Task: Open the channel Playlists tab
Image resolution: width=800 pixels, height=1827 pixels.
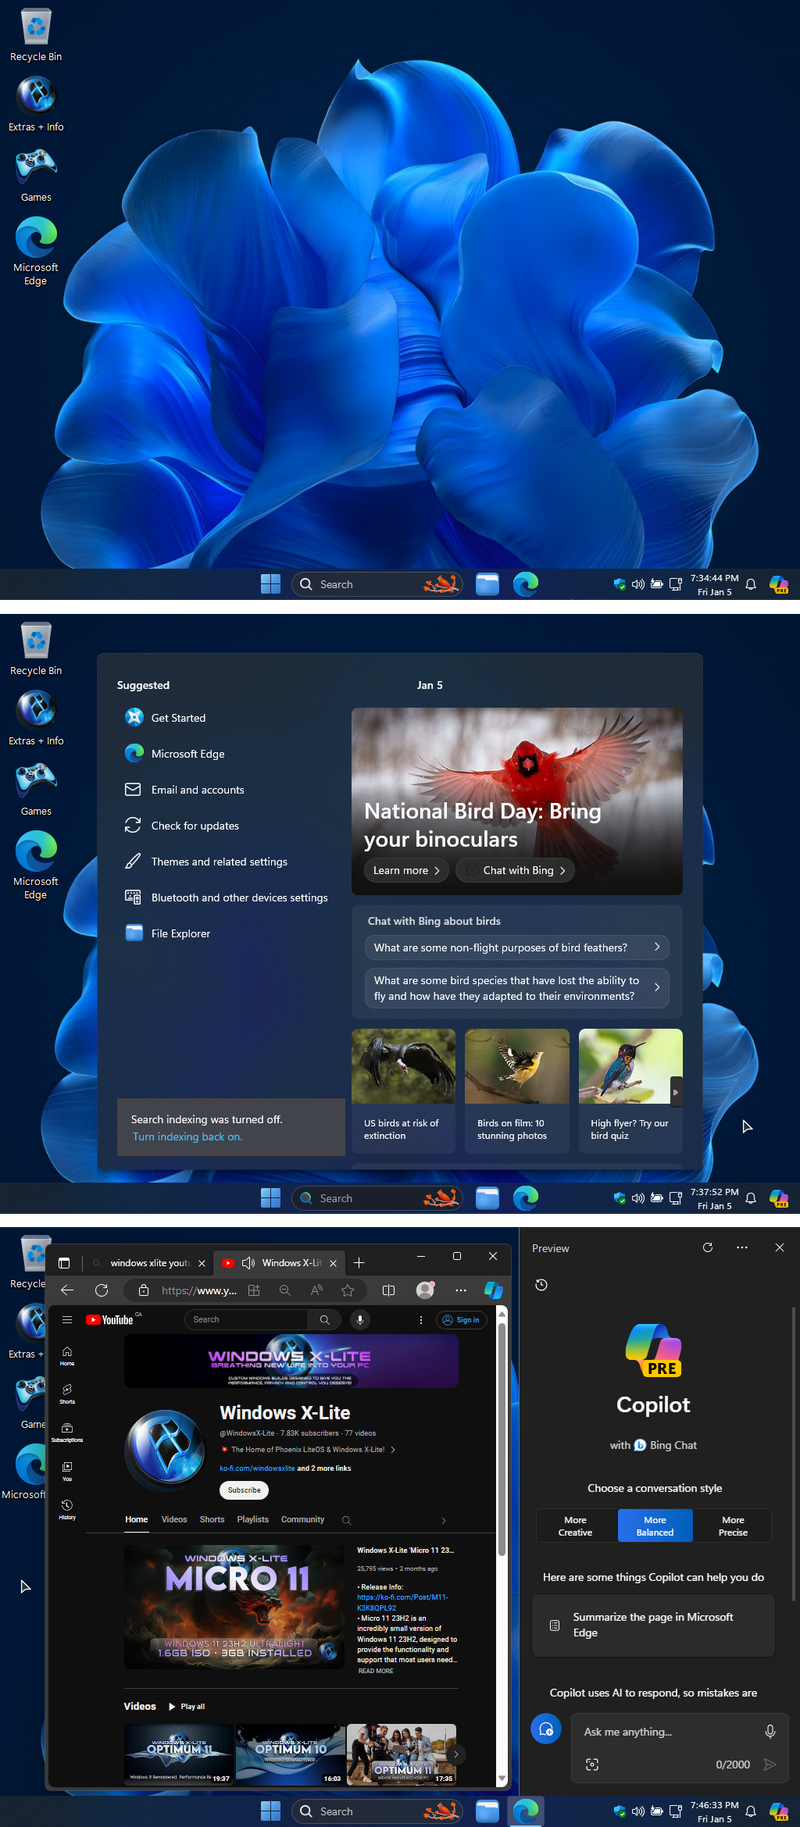Action: [x=253, y=1519]
